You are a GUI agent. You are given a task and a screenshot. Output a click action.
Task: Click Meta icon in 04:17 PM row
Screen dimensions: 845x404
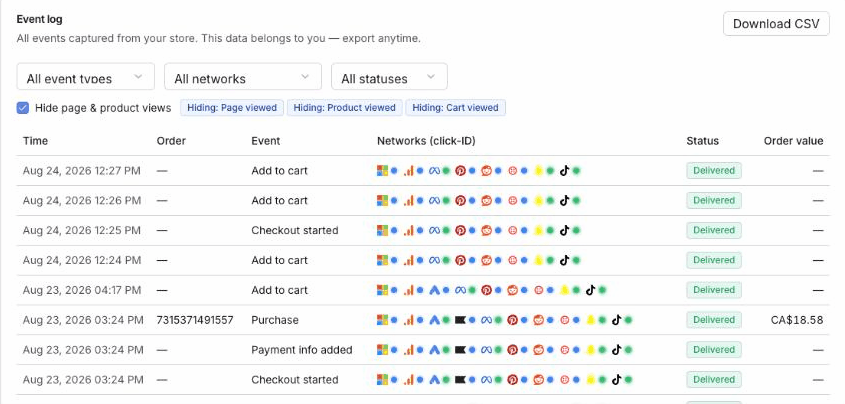[460, 290]
